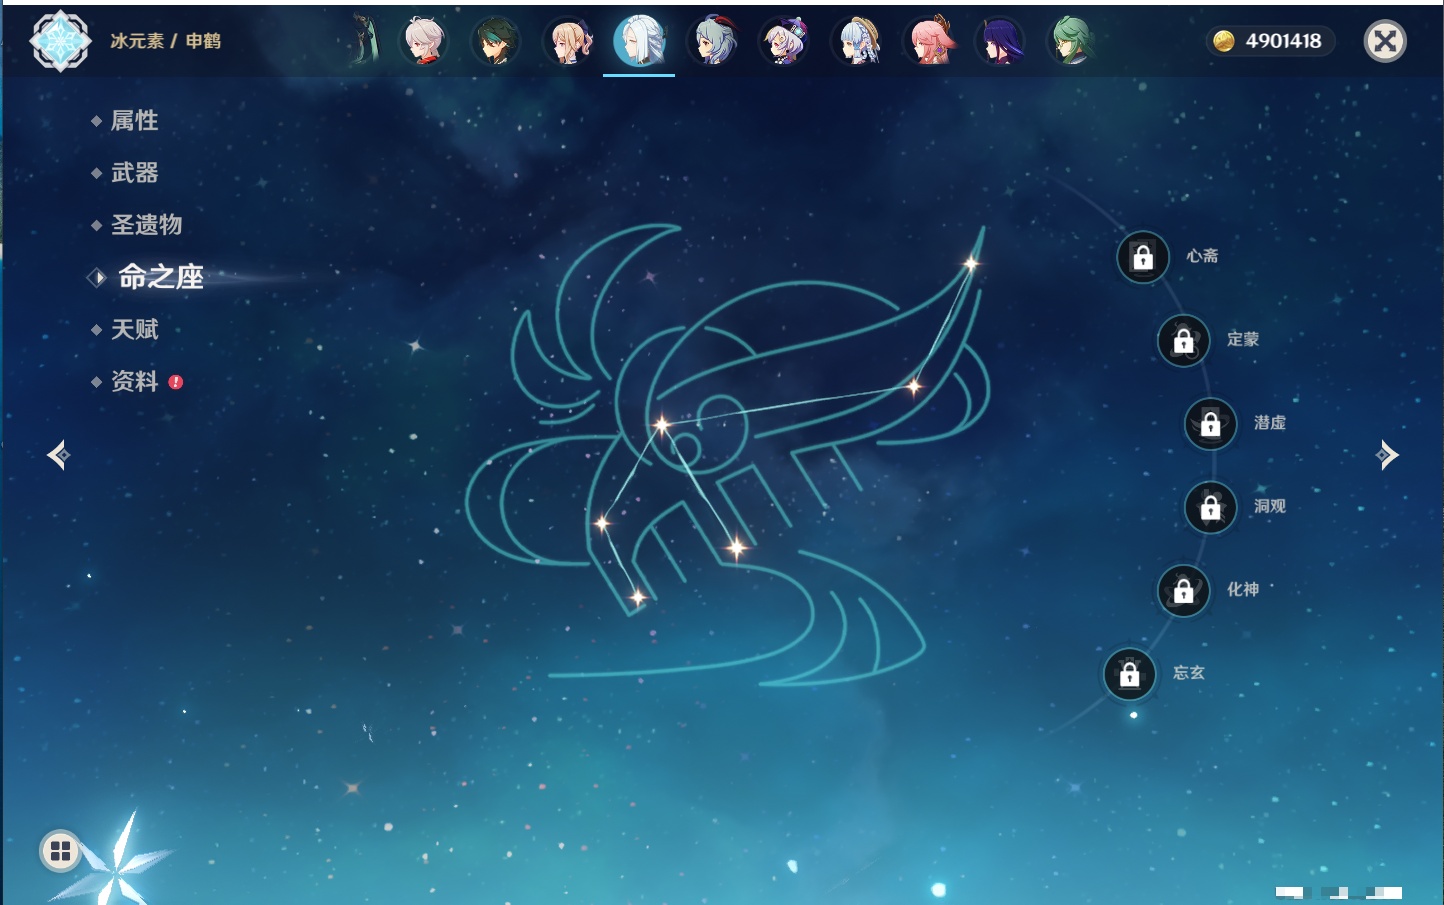This screenshot has height=905, width=1444.
Task: Switch to the pink-haired Yae Miko portrait
Action: coord(928,42)
